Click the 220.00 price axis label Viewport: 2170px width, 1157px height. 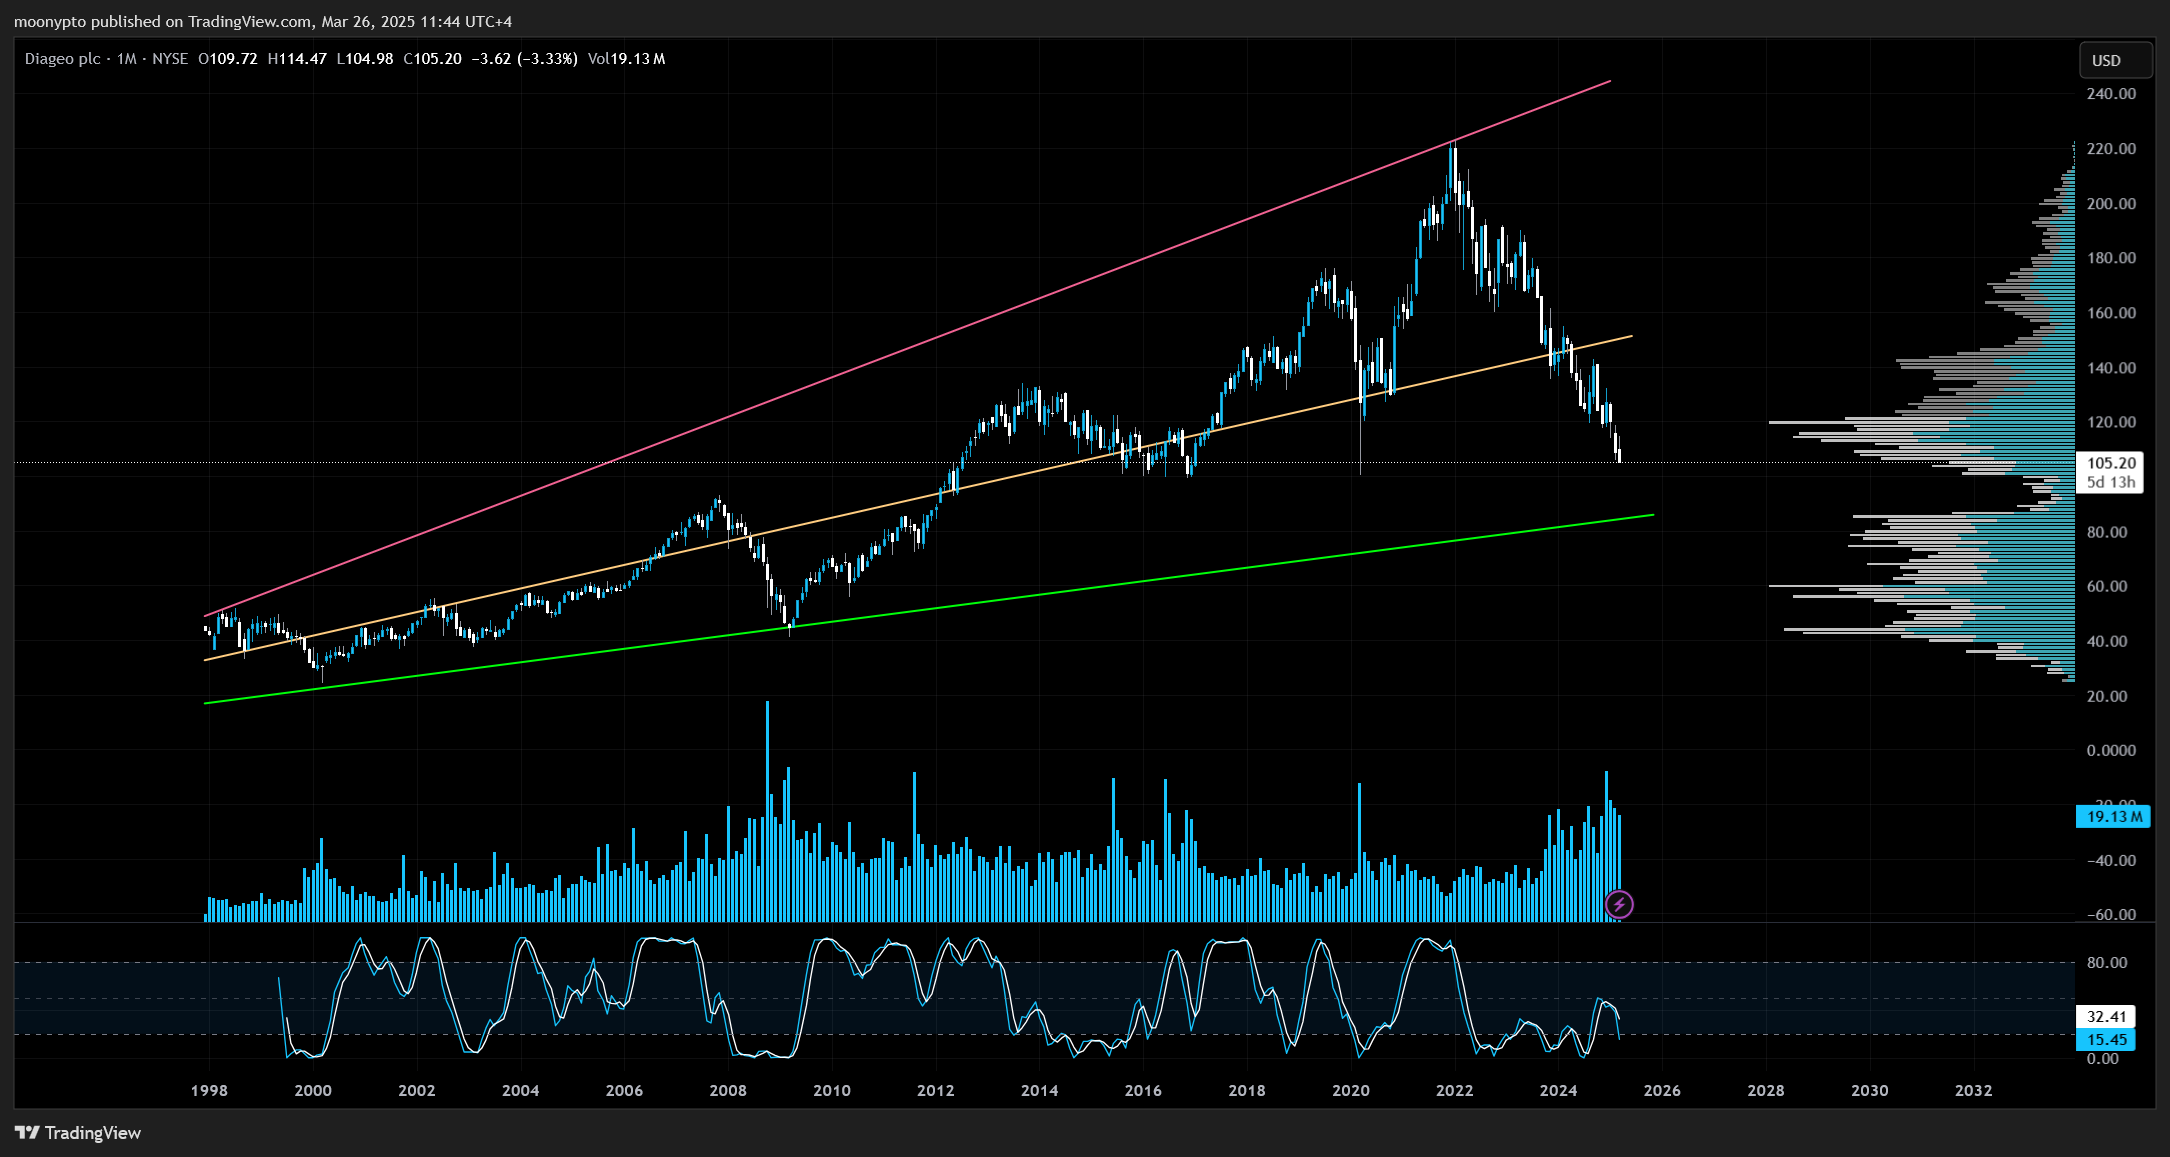click(2111, 149)
